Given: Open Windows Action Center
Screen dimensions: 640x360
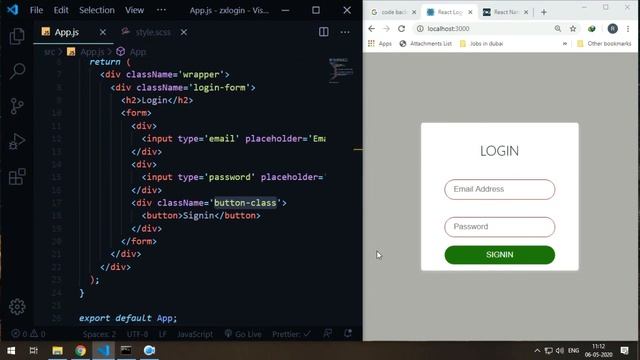Looking at the screenshot, I should pos(624,351).
